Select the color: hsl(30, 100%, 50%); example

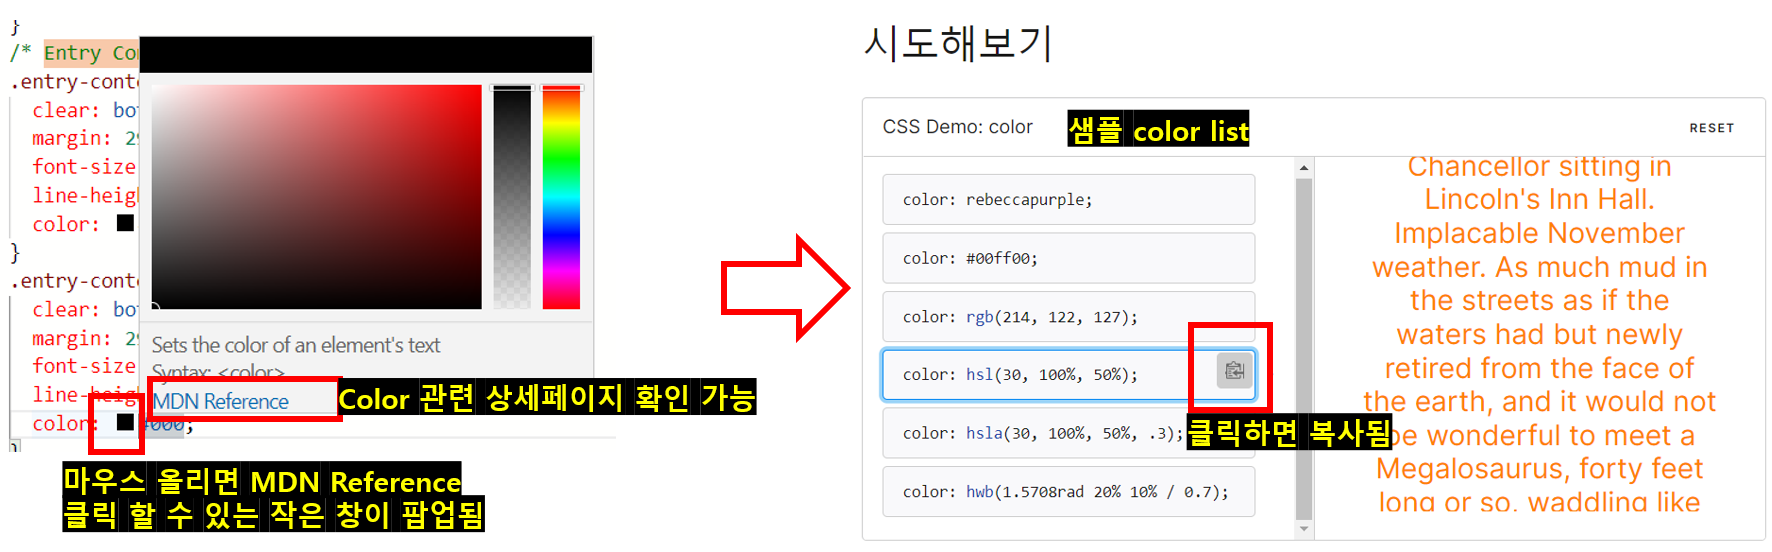[x=1068, y=375]
